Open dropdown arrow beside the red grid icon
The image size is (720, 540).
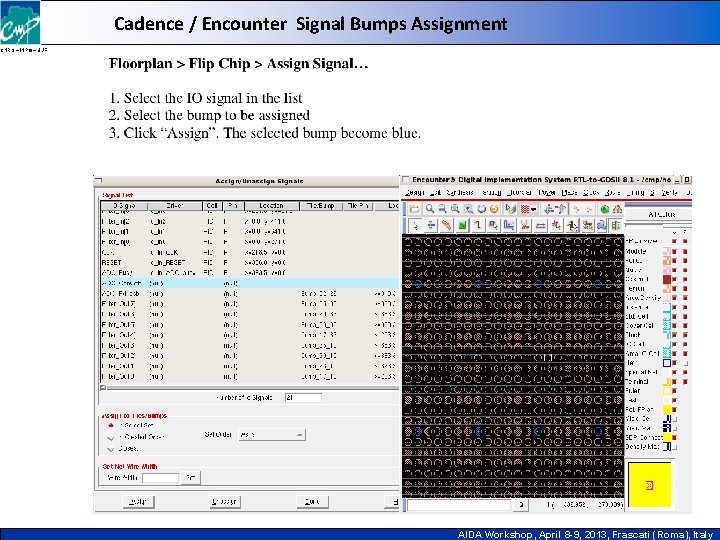[x=534, y=209]
